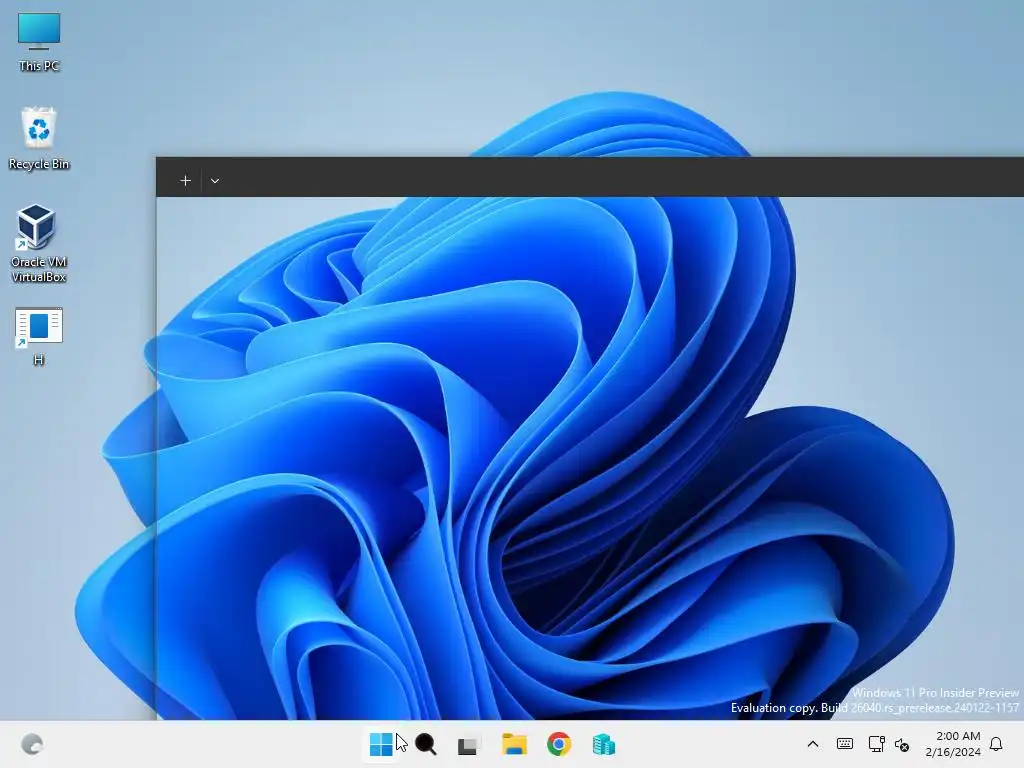1024x768 pixels.
Task: Click the "Oracle VM VirtualBox" label text
Action: [x=39, y=269]
